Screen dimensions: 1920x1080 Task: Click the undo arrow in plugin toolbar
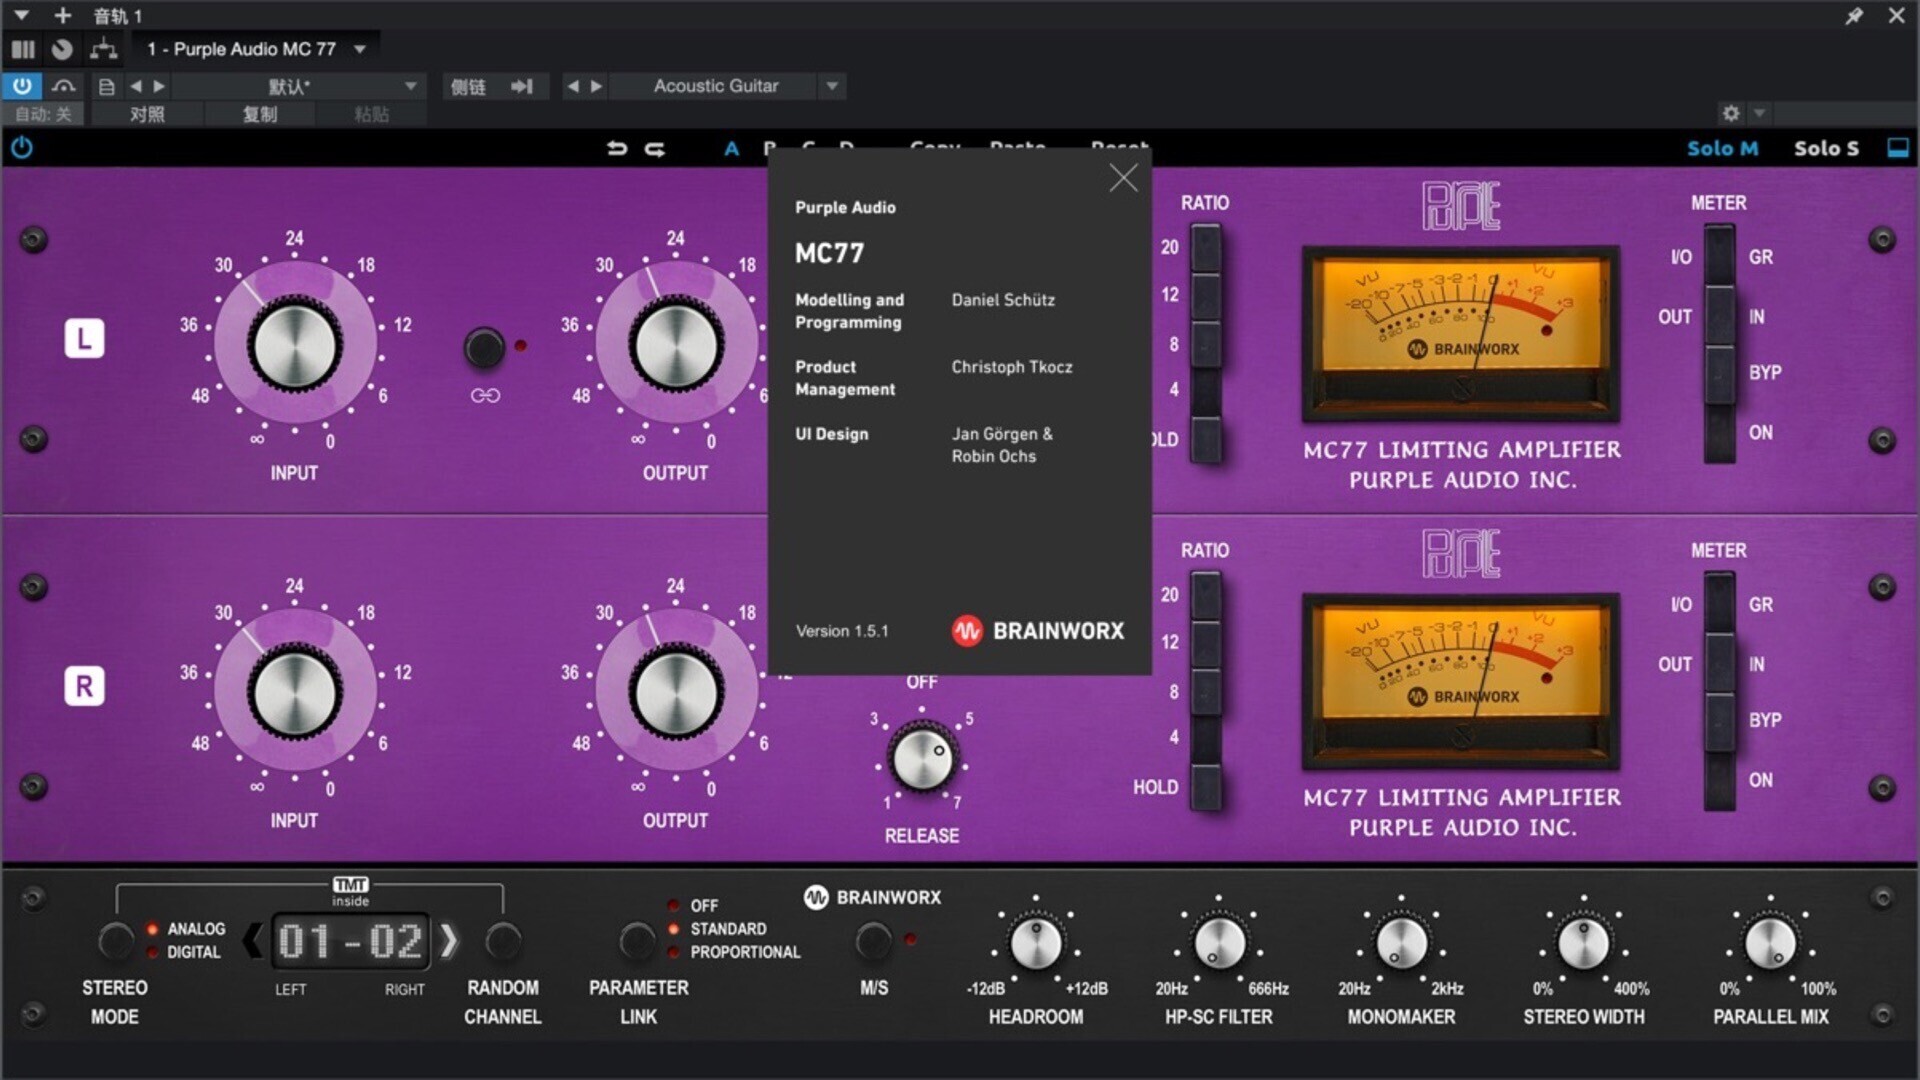[617, 148]
